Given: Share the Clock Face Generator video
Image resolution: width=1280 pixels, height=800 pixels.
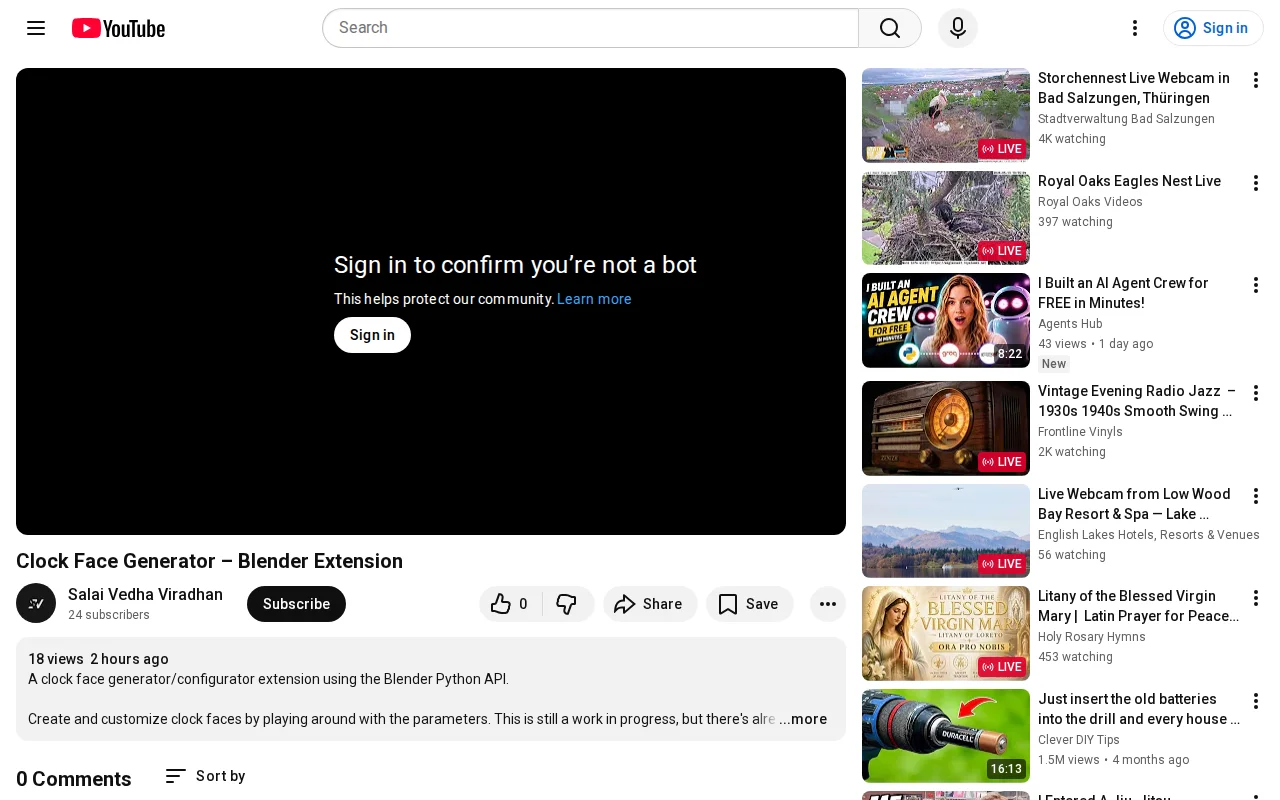Looking at the screenshot, I should (650, 604).
